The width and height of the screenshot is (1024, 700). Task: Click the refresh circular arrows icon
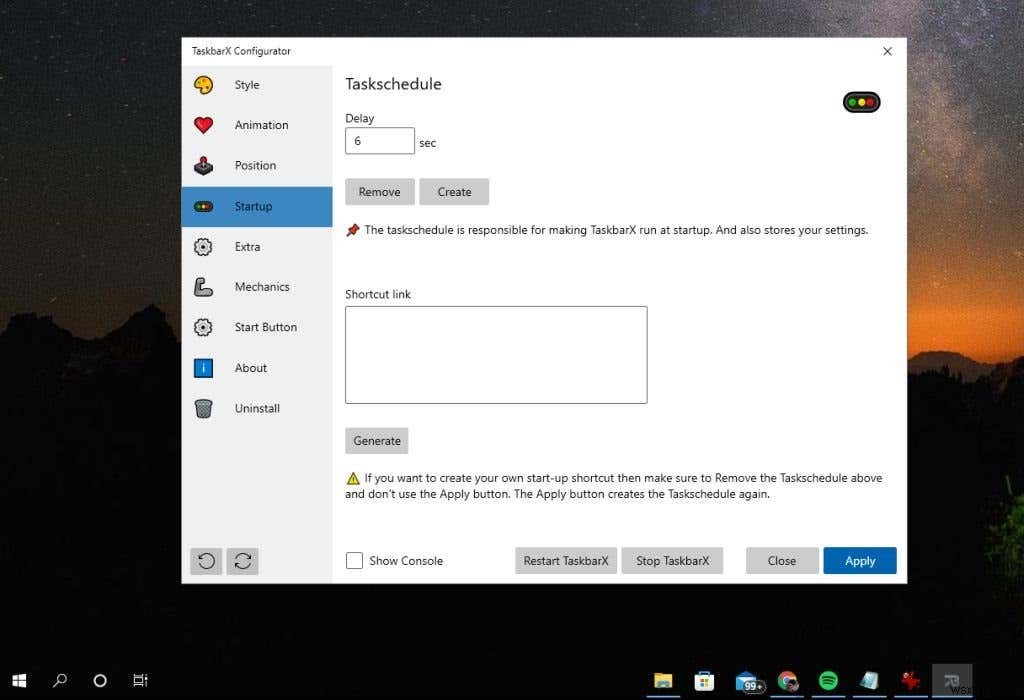pyautogui.click(x=243, y=561)
